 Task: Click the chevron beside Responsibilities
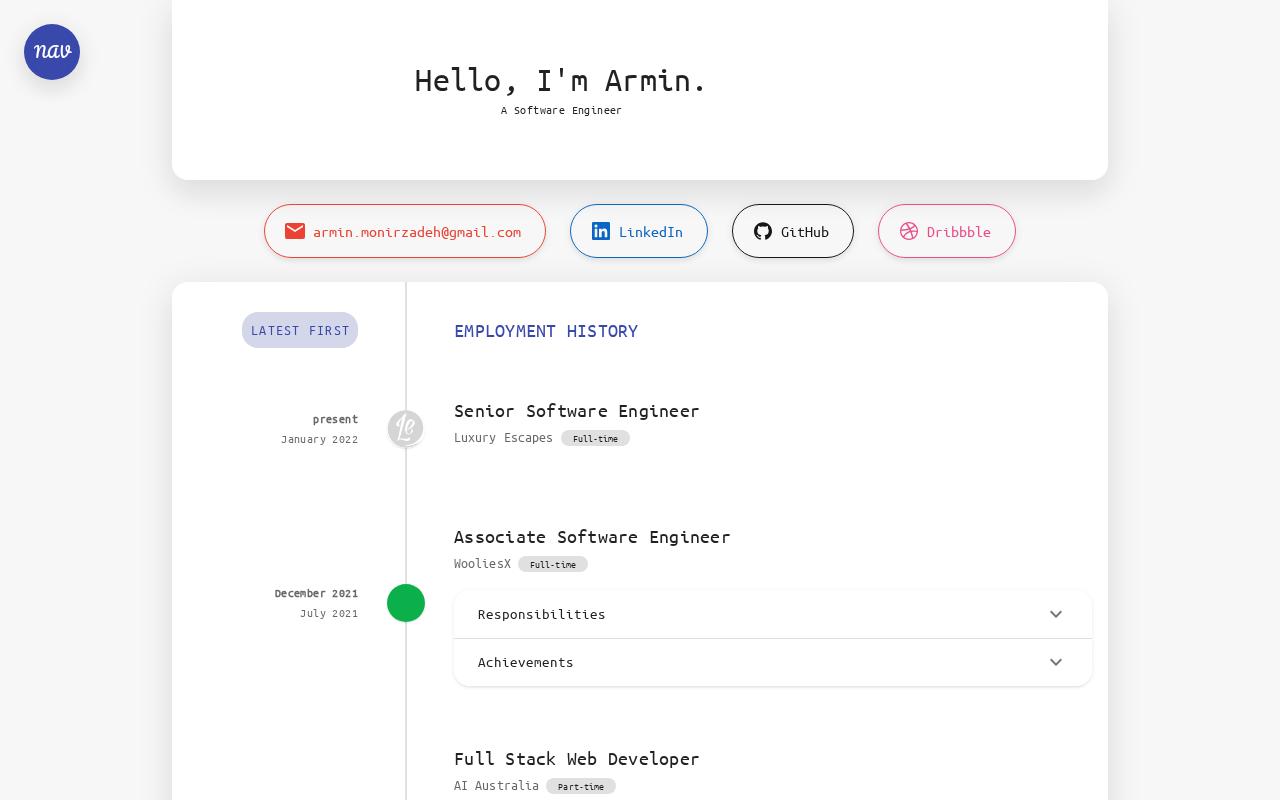(1056, 614)
